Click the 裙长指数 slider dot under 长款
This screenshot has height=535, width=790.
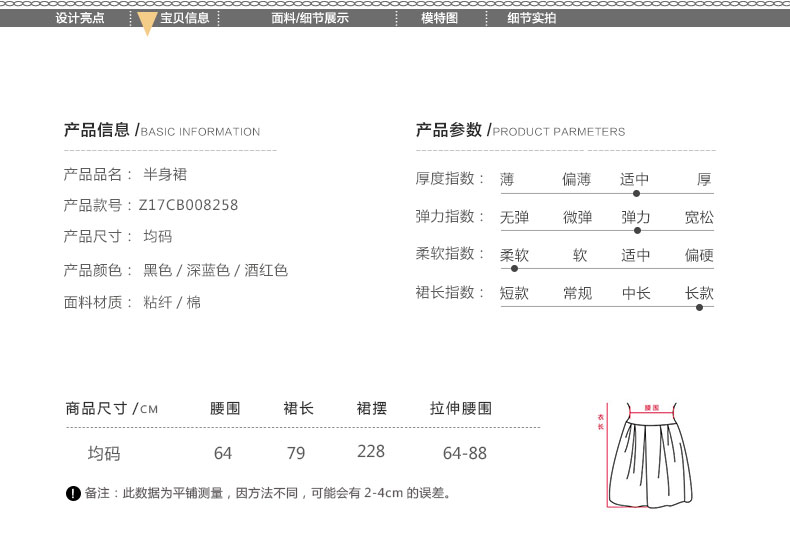699,306
